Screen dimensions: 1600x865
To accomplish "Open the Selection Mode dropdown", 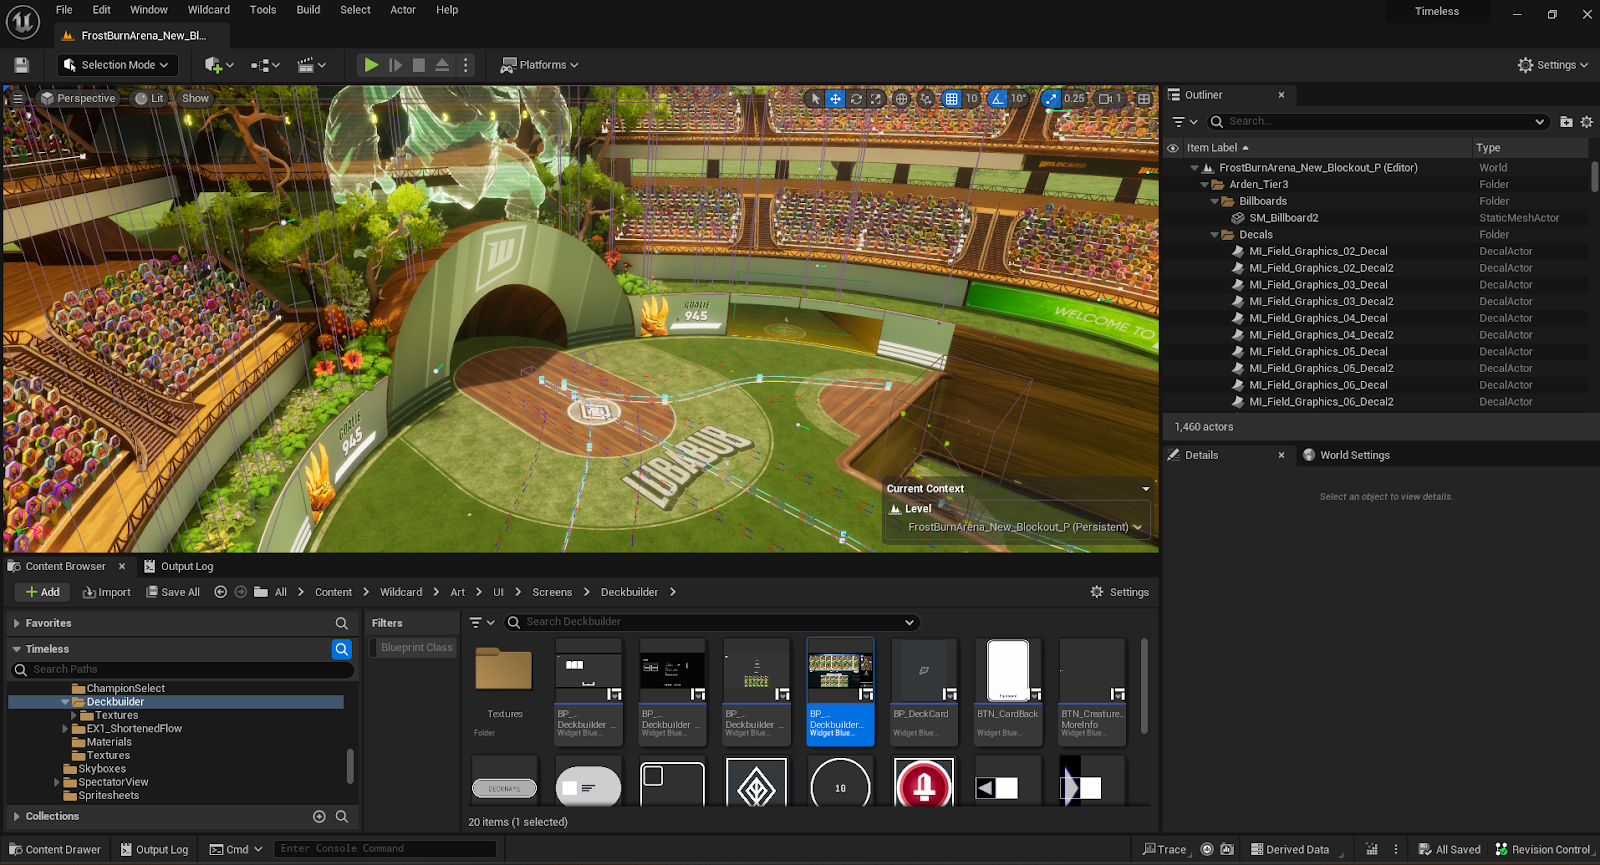I will point(117,65).
